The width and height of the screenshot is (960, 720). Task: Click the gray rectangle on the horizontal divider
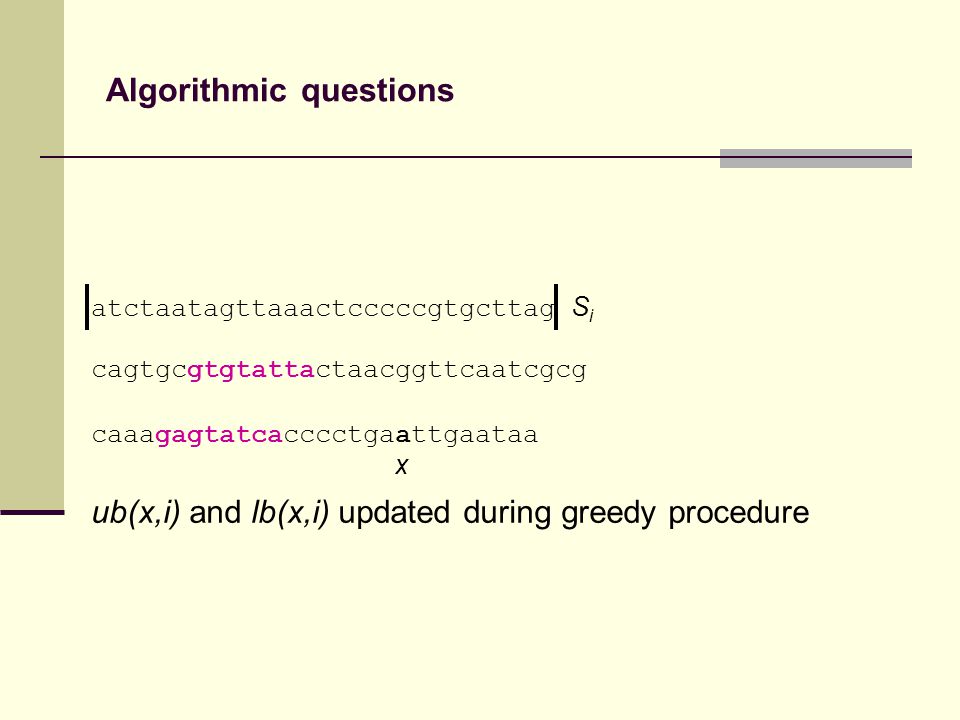[x=816, y=158]
